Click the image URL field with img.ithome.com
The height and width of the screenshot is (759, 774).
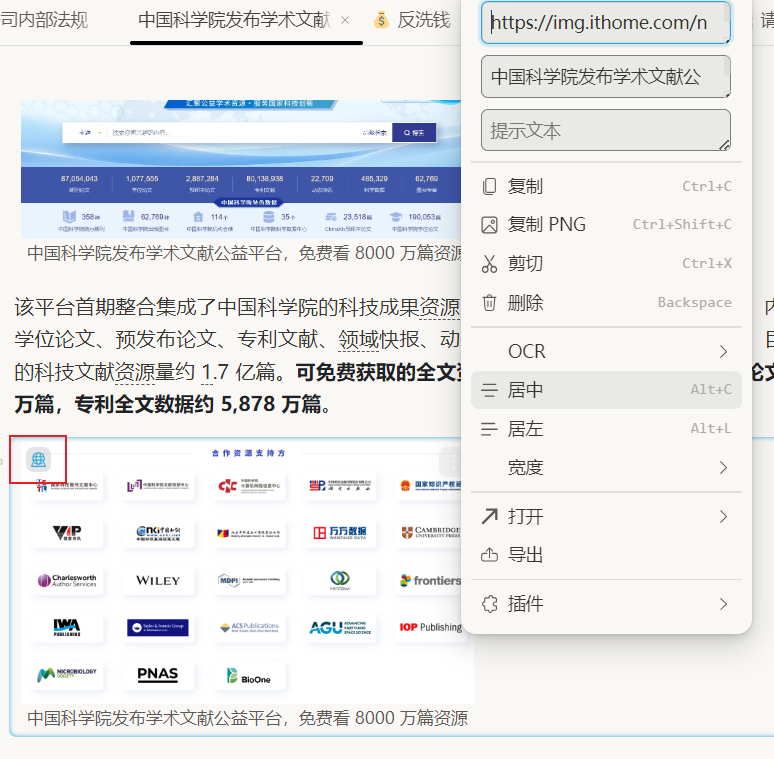[604, 23]
